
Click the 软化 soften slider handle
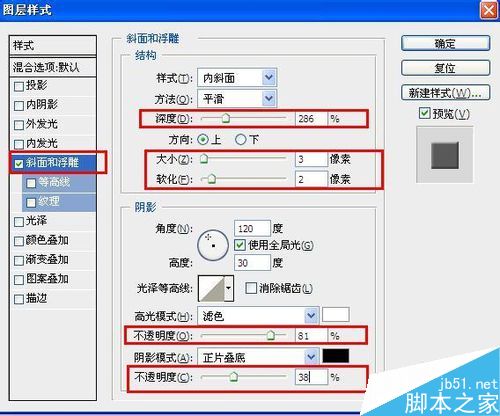click(211, 179)
